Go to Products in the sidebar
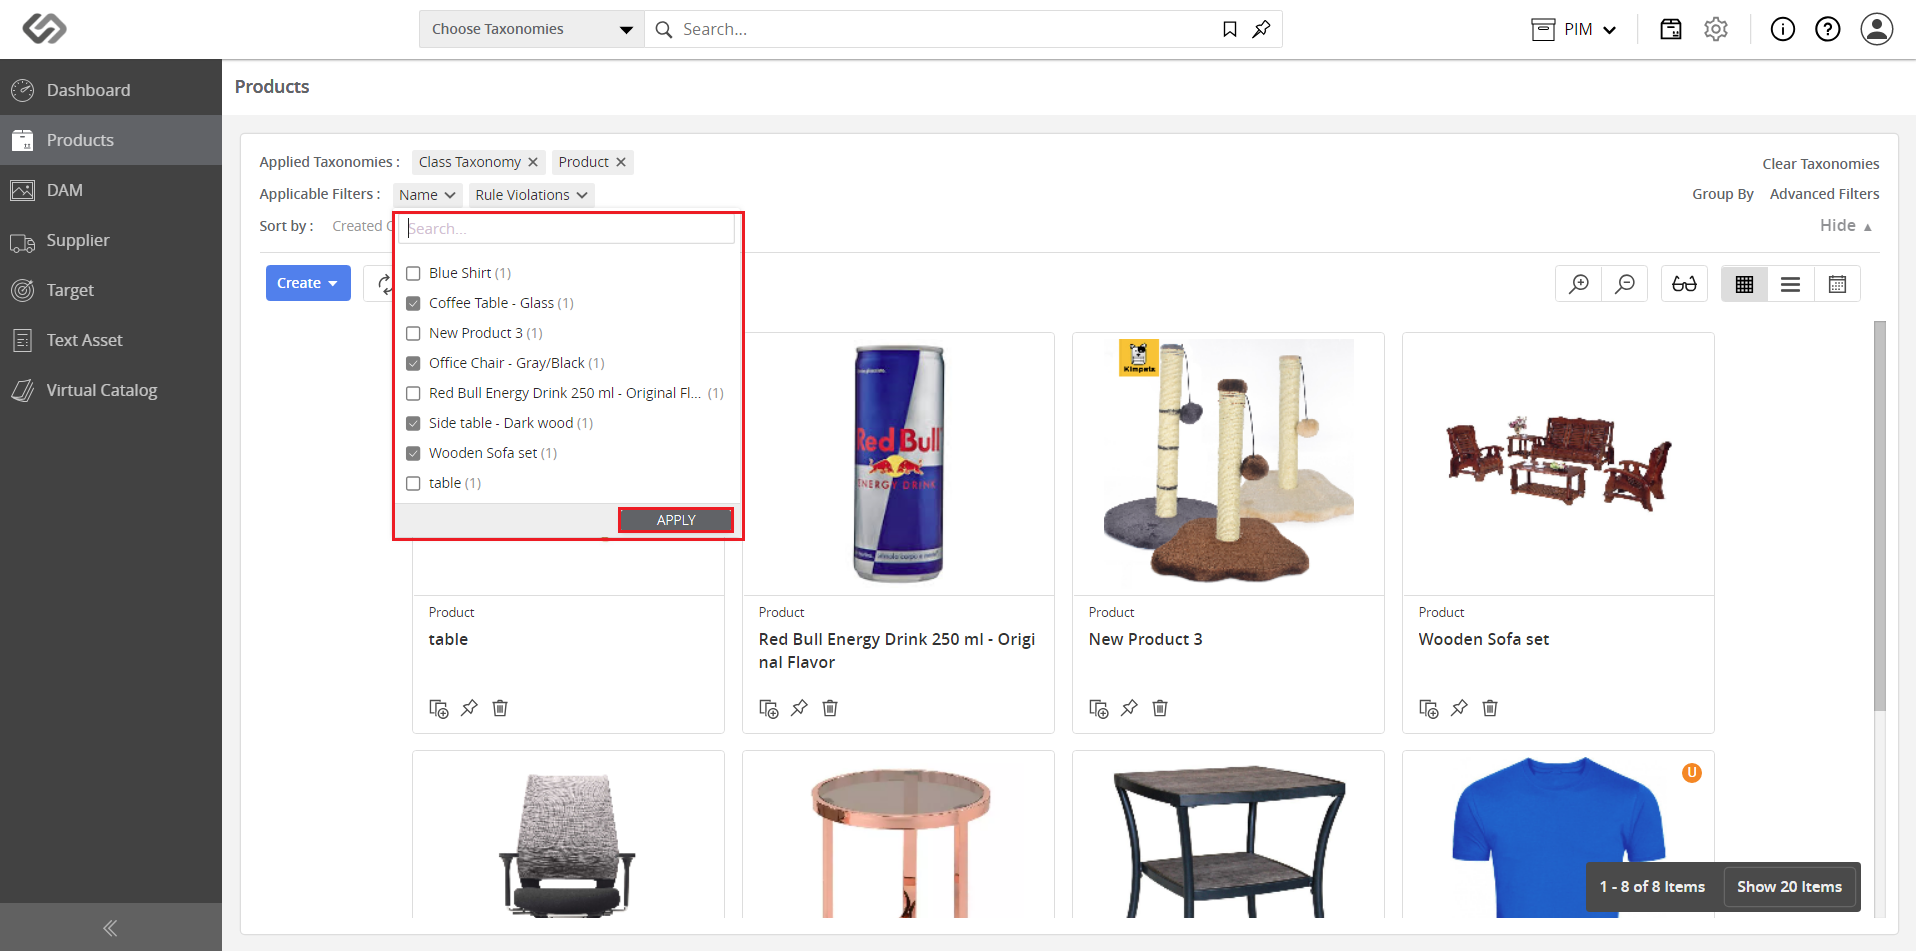Image resolution: width=1916 pixels, height=951 pixels. [x=111, y=140]
